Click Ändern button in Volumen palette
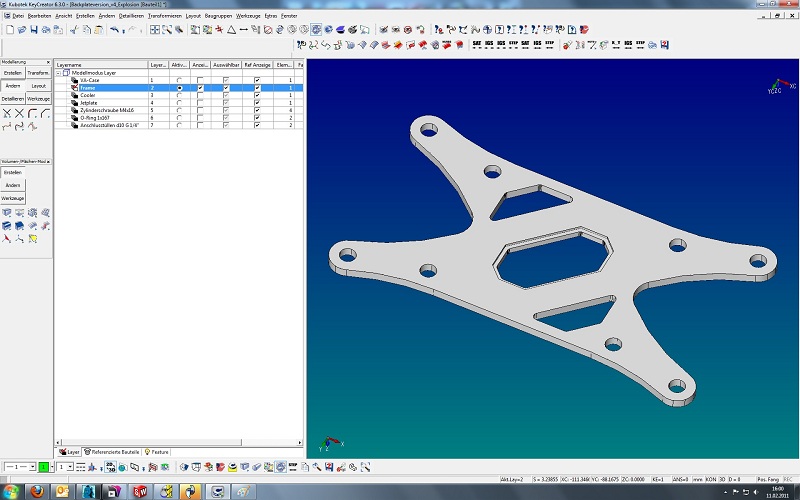The image size is (800, 500). 13,185
